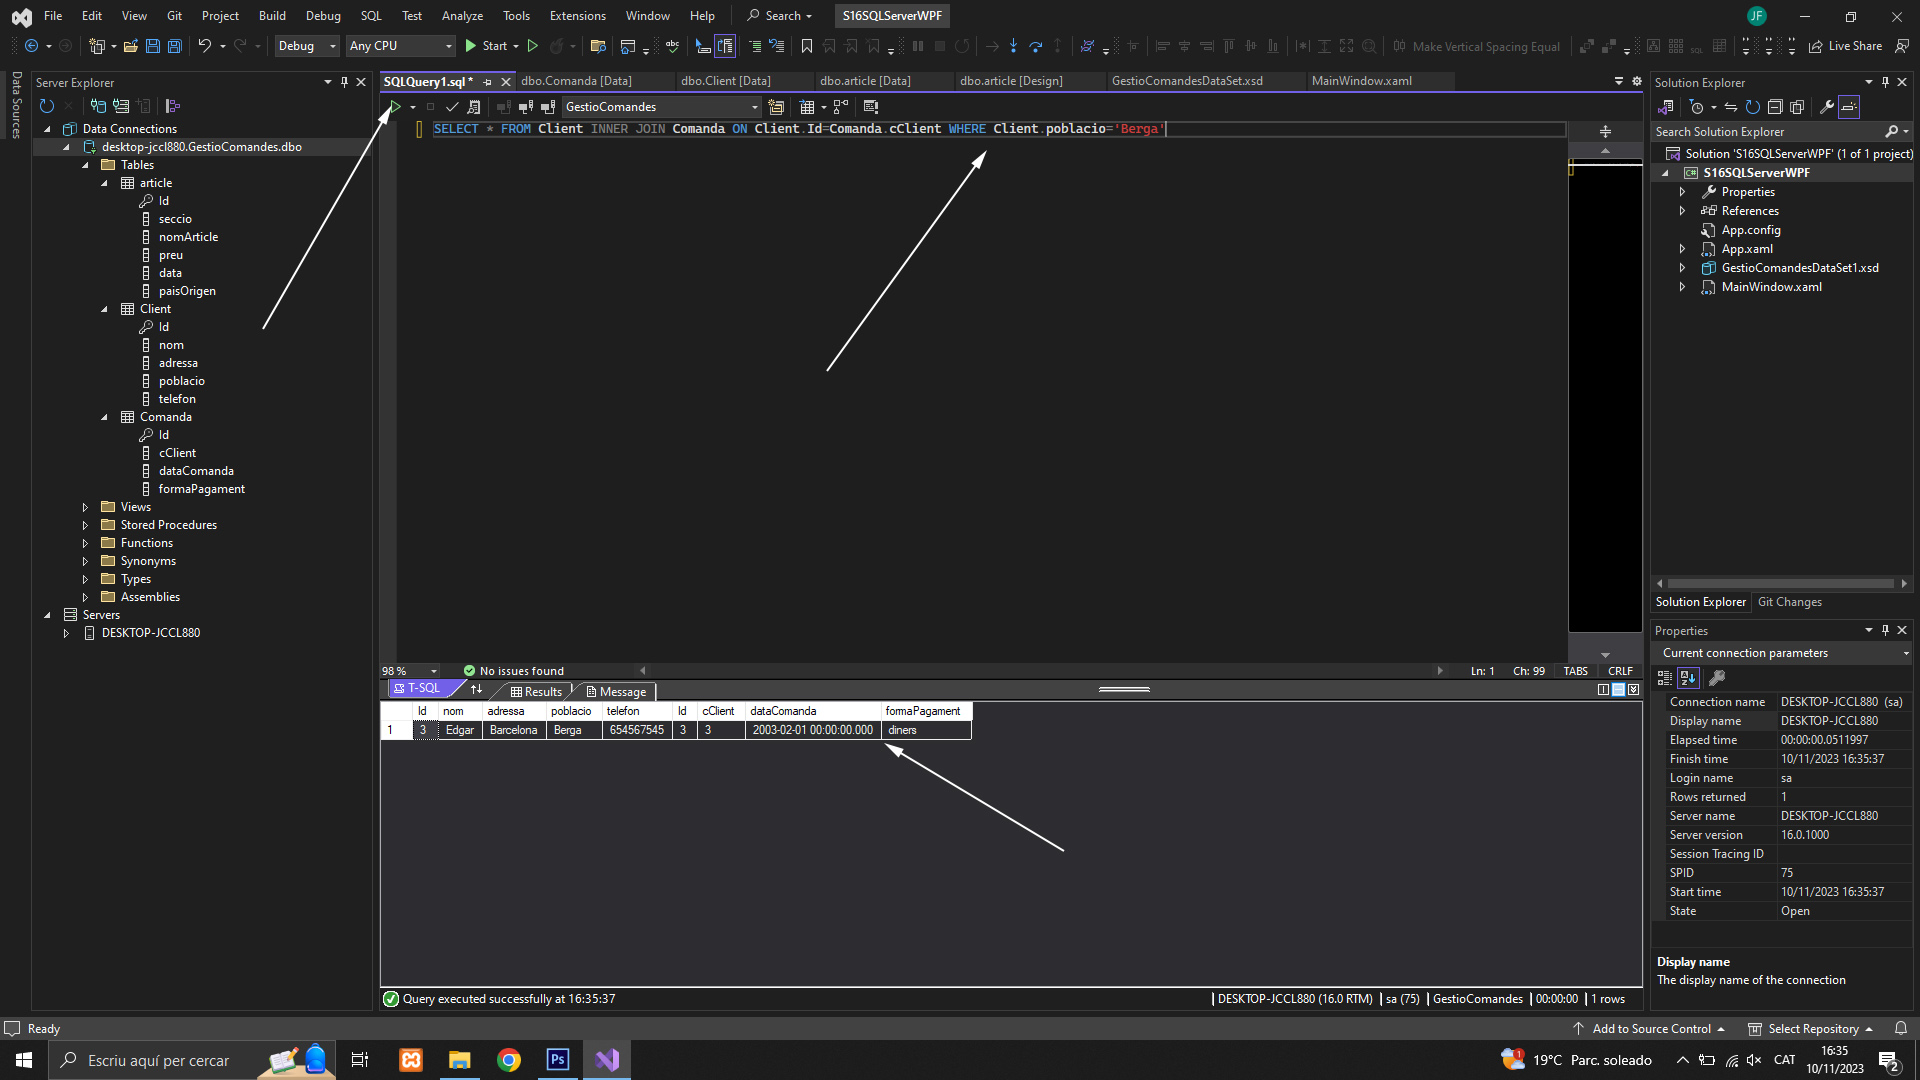Switch to the dbo.Client [Data] tab
Image resolution: width=1920 pixels, height=1080 pixels.
pos(725,81)
